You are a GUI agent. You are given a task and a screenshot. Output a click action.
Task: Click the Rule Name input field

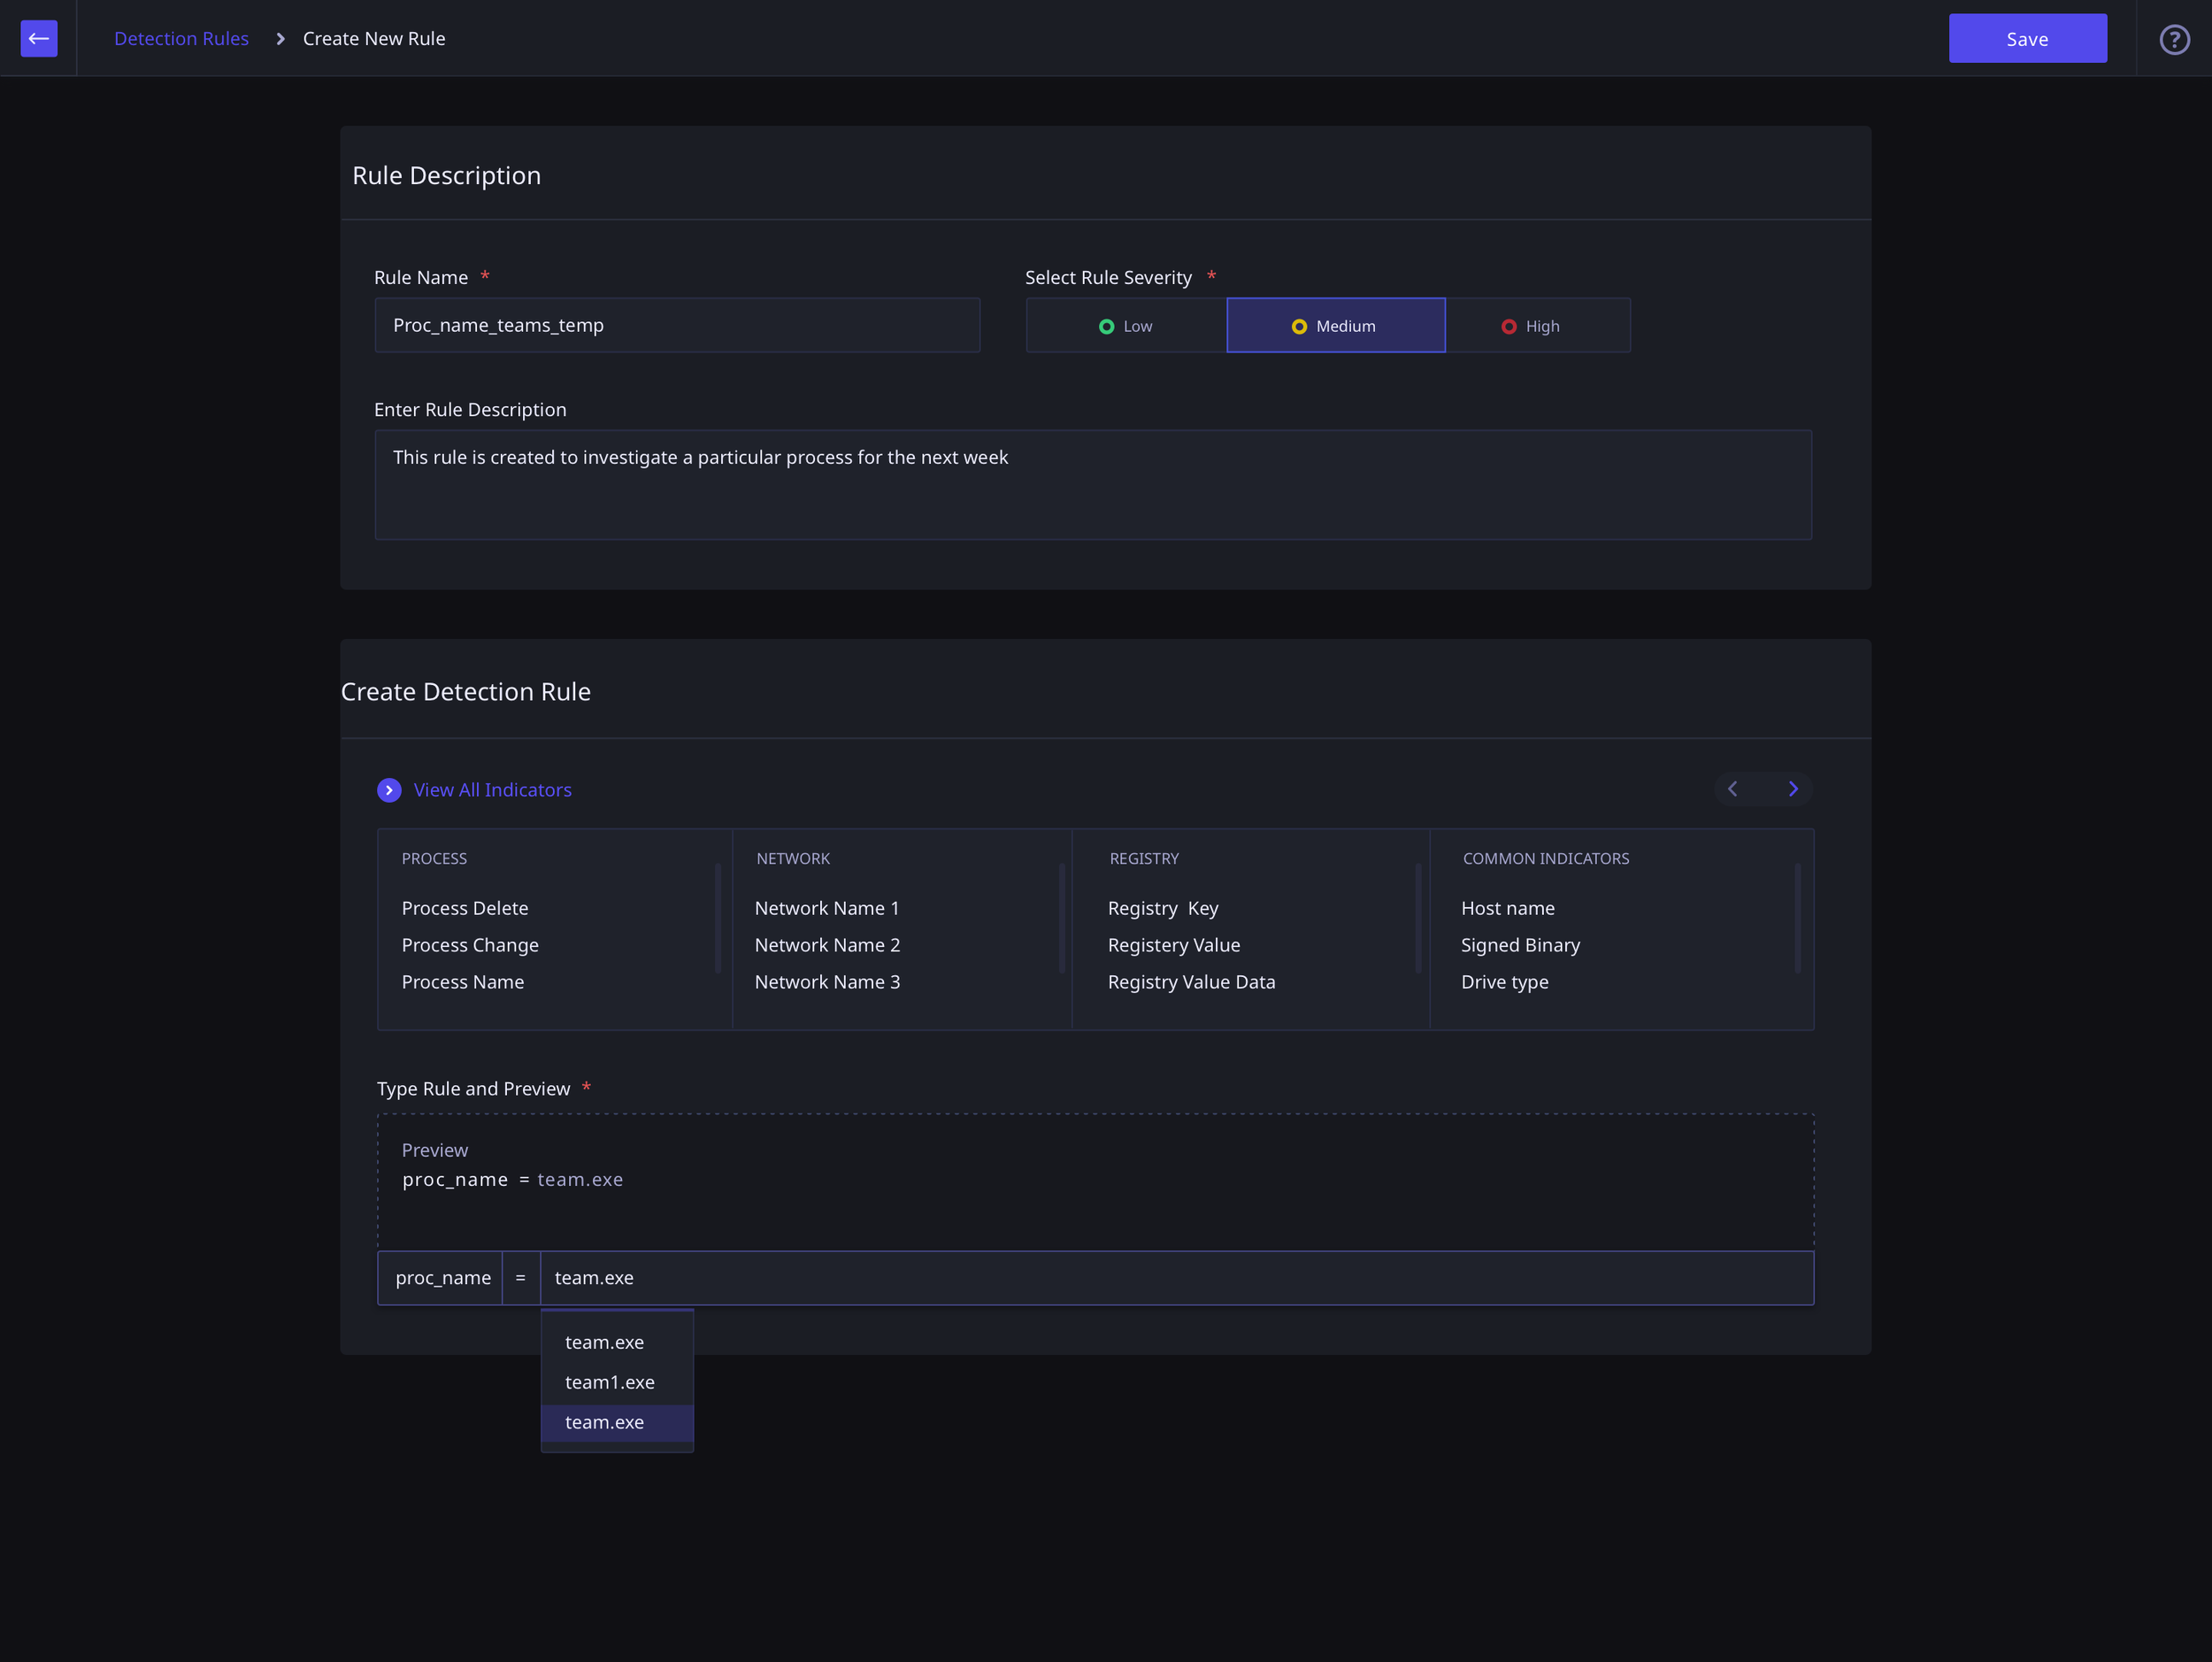pyautogui.click(x=677, y=325)
